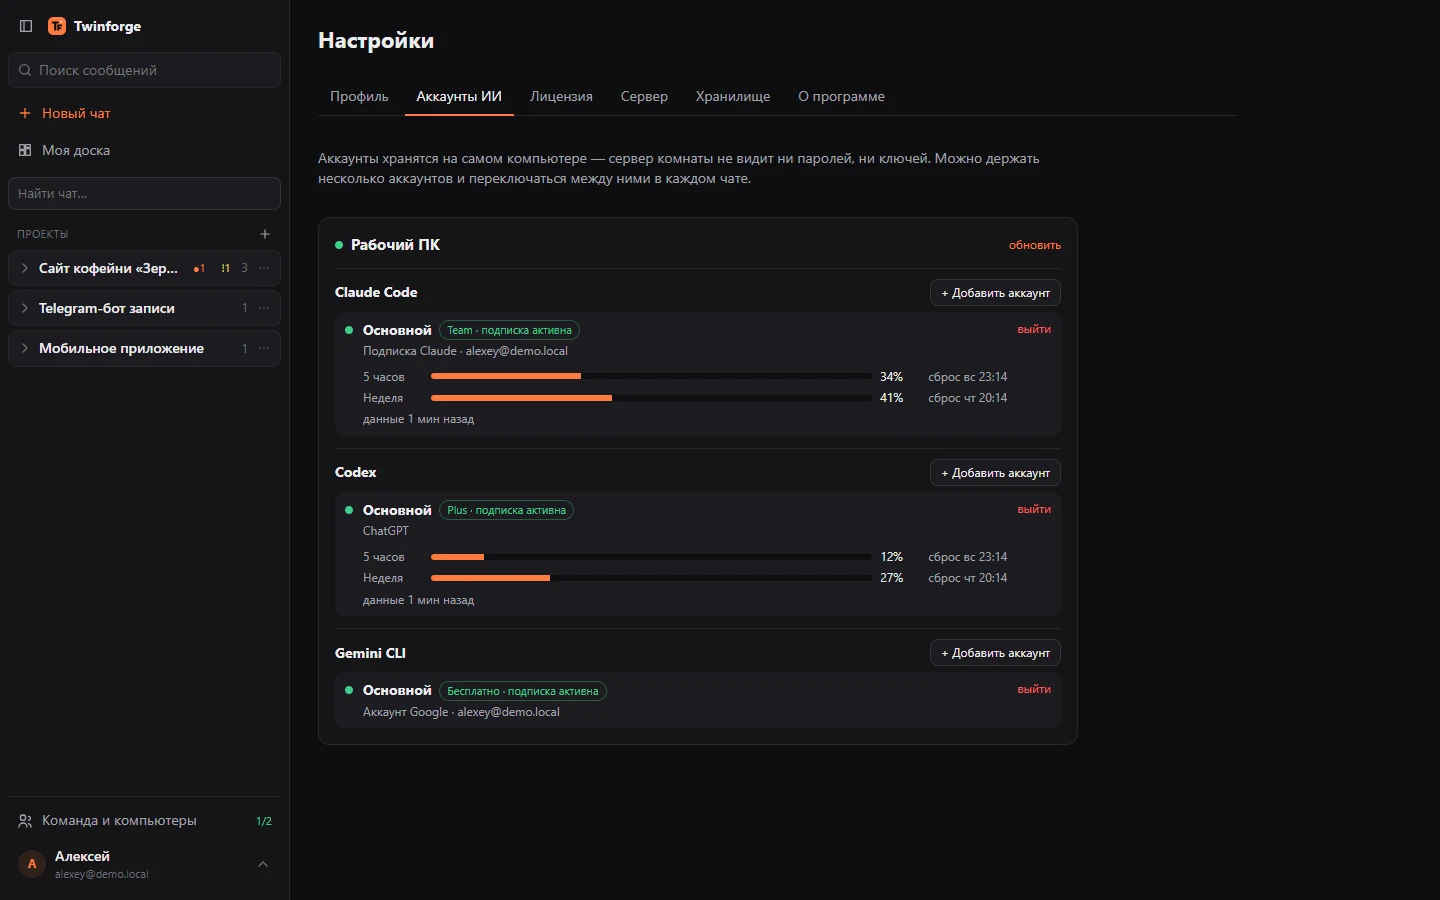This screenshot has width=1440, height=900.
Task: Click the status dot of the Gemini CLI account
Action: 349,690
